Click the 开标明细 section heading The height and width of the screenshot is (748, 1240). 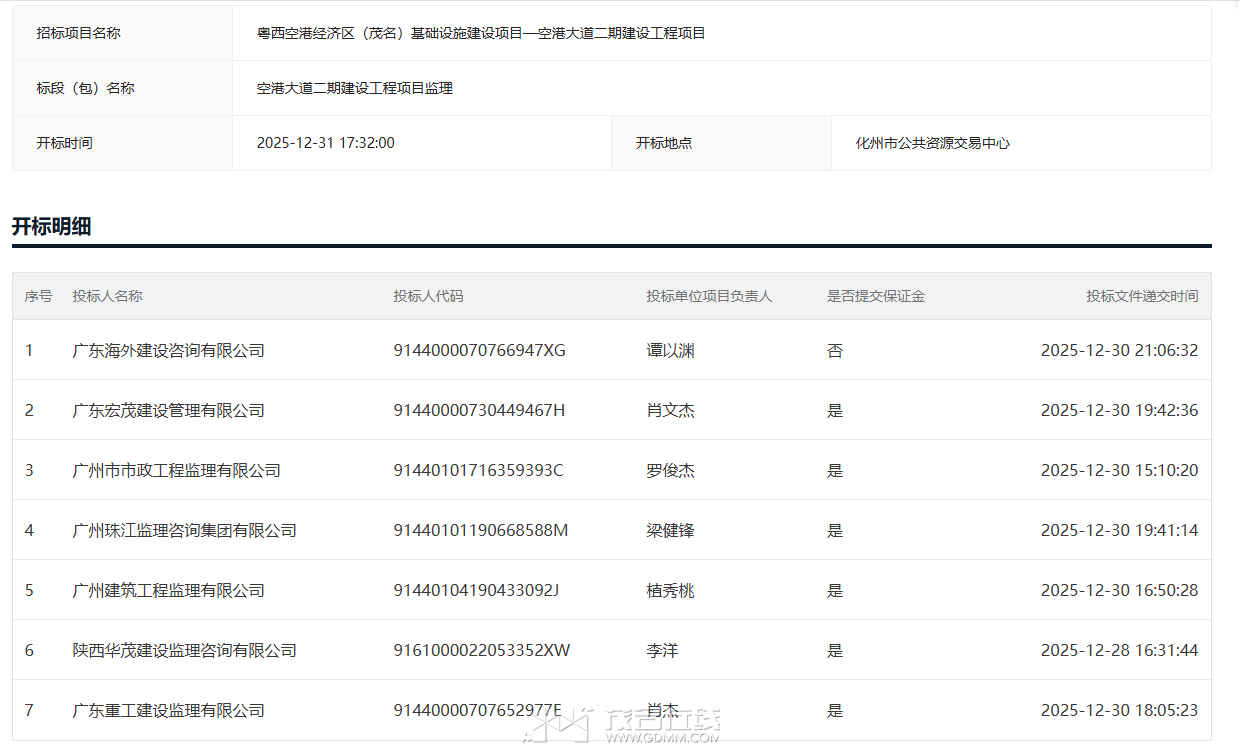(x=52, y=227)
